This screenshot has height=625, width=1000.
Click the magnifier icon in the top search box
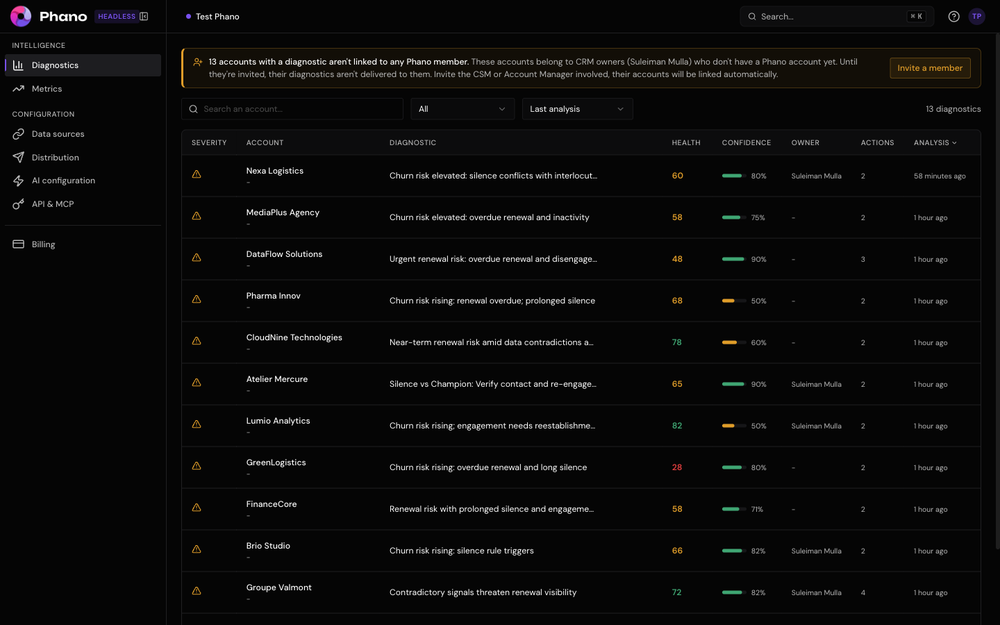(x=752, y=17)
